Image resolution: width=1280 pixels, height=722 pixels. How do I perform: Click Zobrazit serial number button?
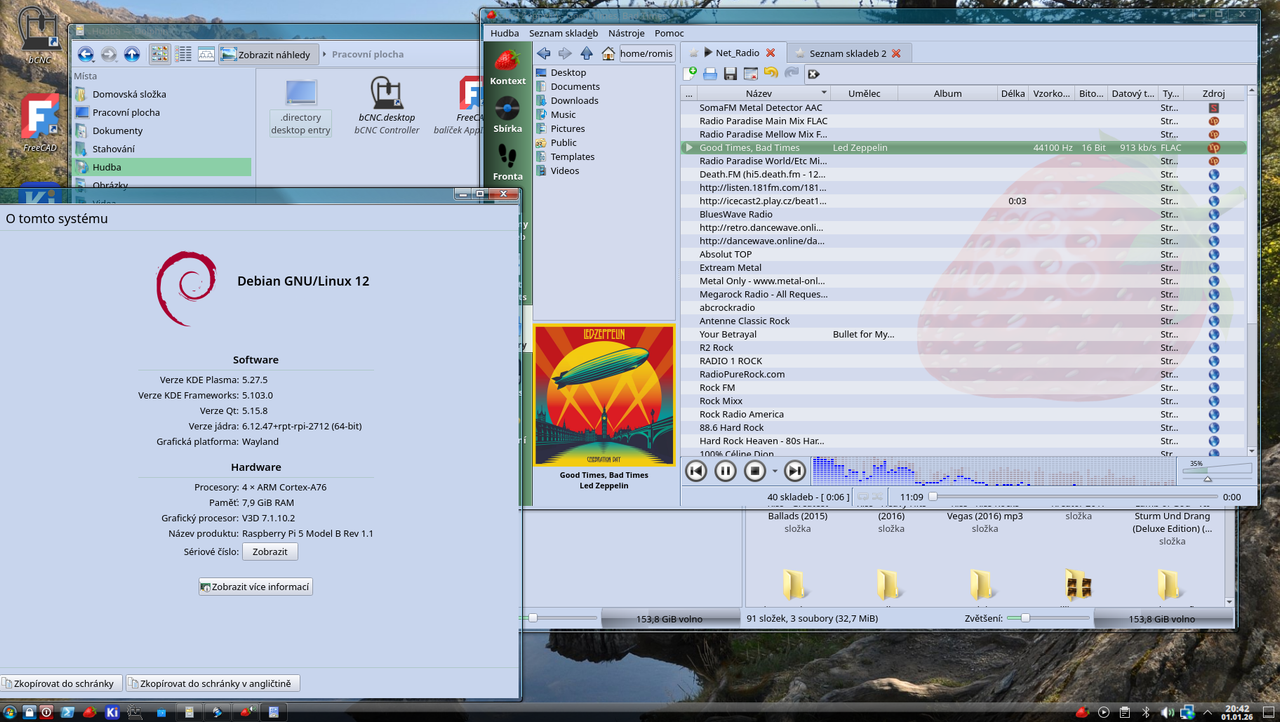pyautogui.click(x=270, y=552)
